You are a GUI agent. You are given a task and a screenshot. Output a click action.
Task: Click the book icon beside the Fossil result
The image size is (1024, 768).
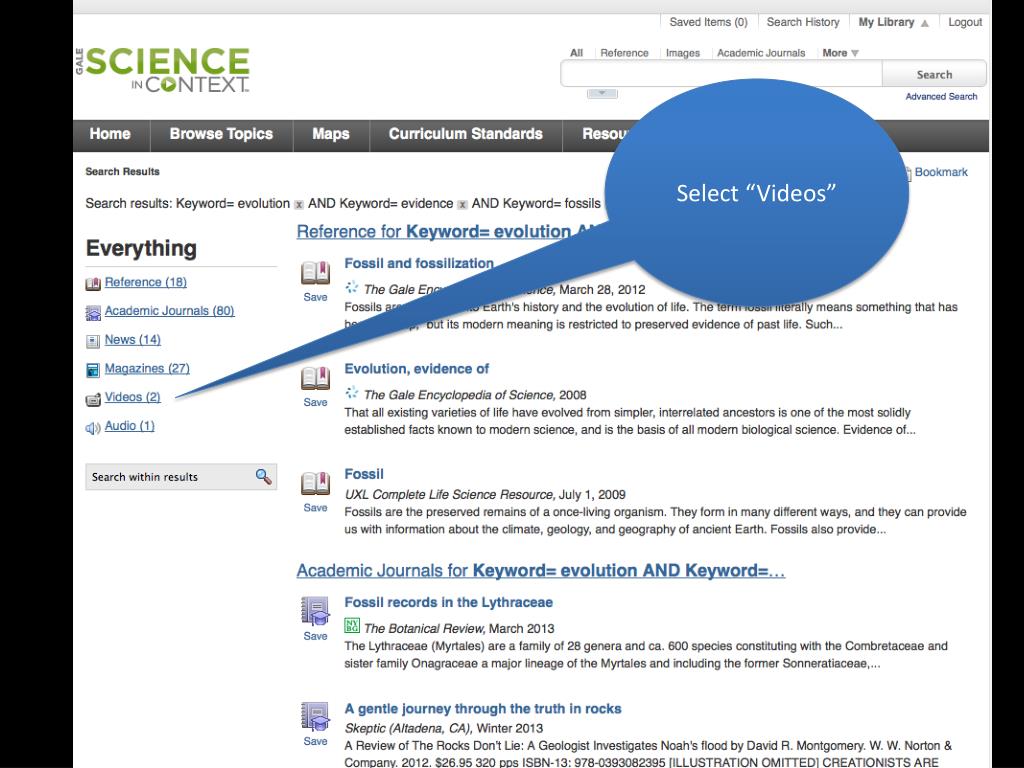[315, 483]
